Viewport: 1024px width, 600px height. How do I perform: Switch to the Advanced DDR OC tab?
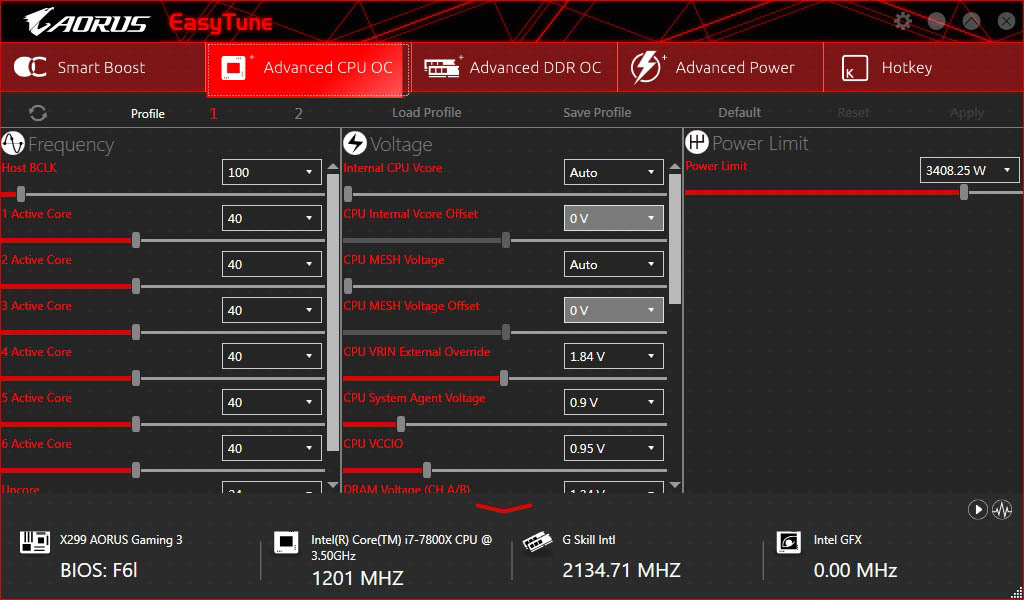(x=515, y=67)
